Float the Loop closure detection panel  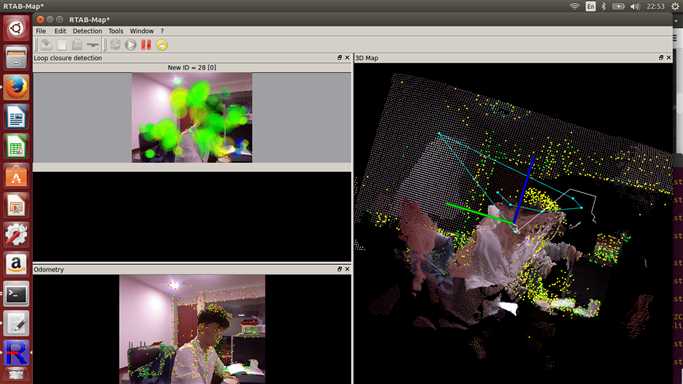[339, 57]
